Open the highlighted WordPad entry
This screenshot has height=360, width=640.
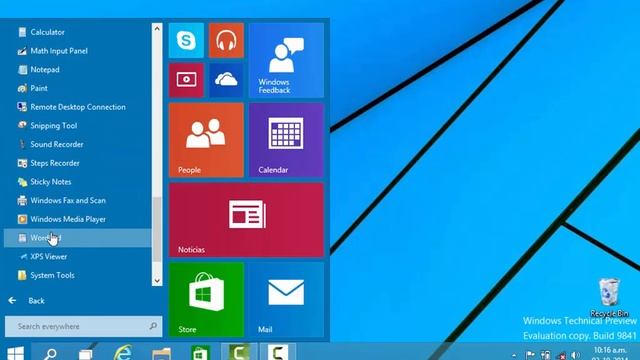point(78,238)
